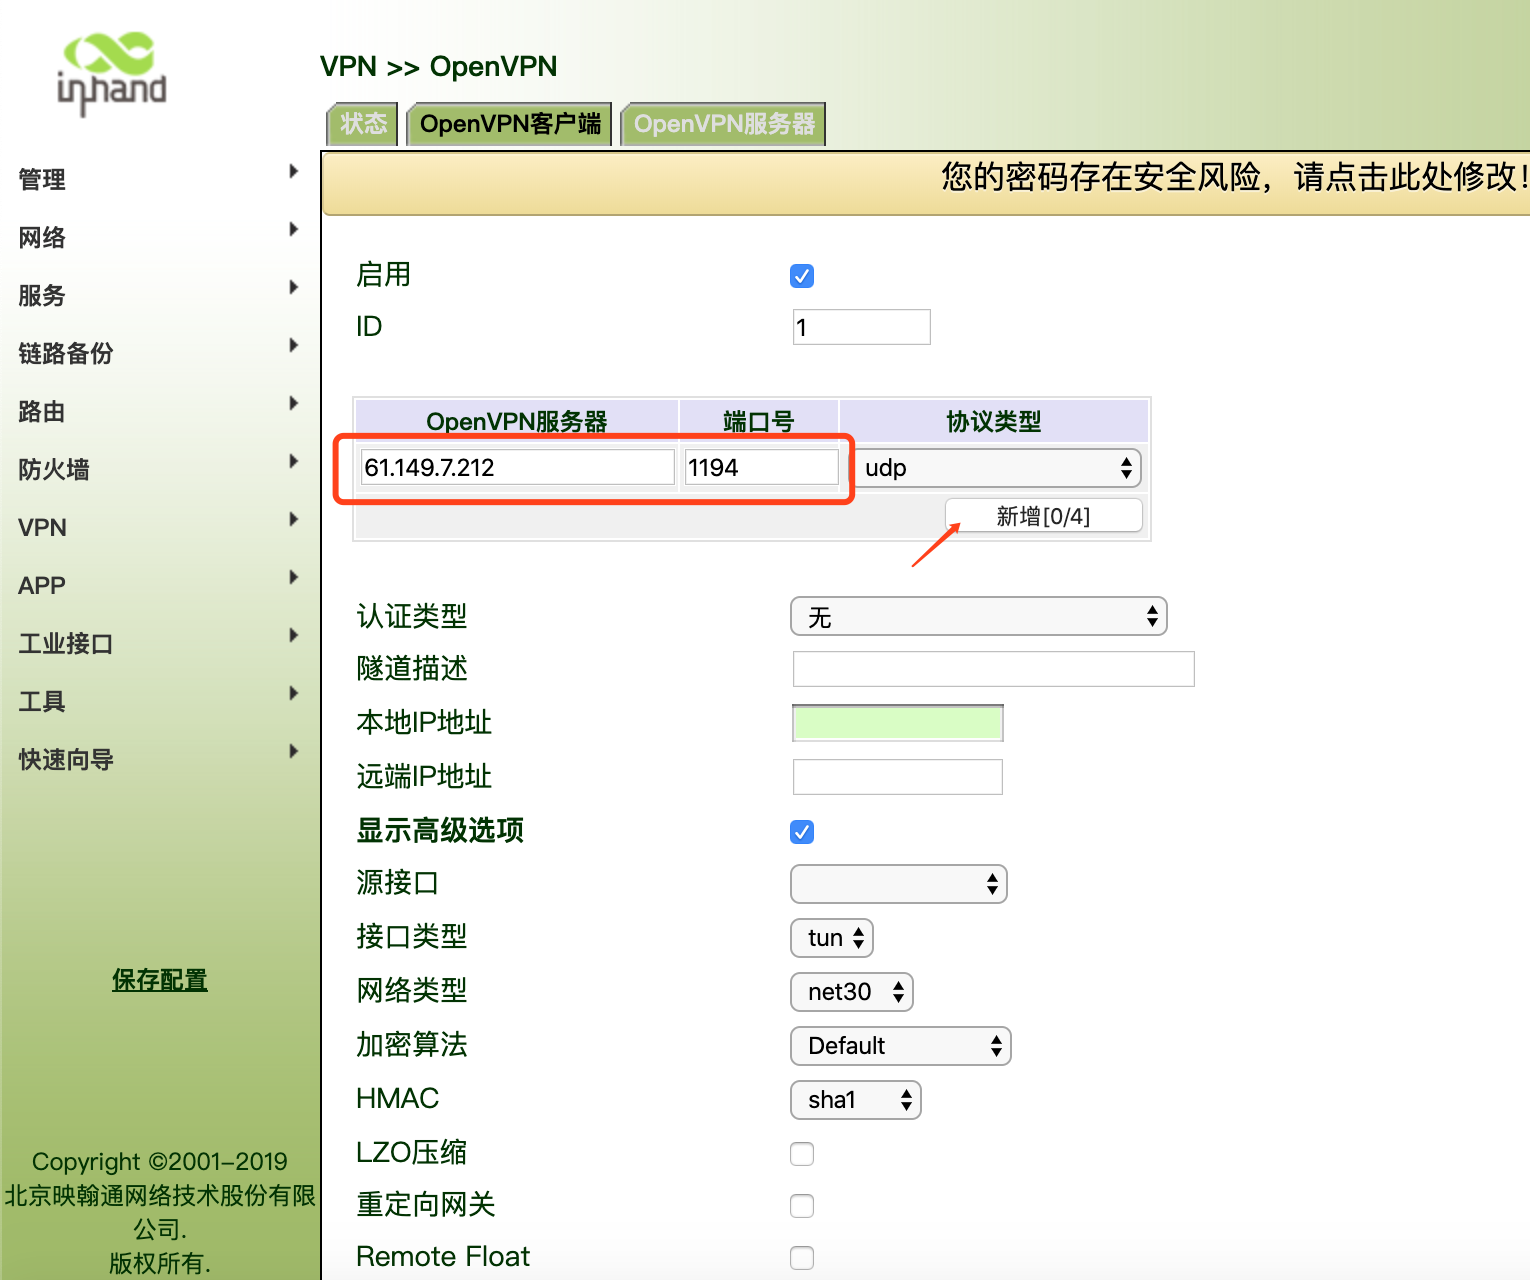Switch to the OpenVPN服务器 tab
Viewport: 1530px width, 1280px height.
(x=724, y=124)
